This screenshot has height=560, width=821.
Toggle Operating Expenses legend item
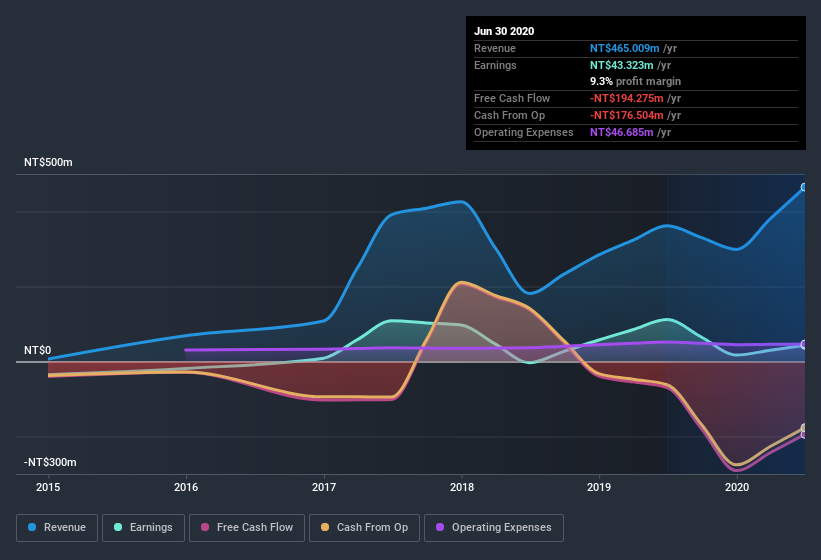coord(494,528)
